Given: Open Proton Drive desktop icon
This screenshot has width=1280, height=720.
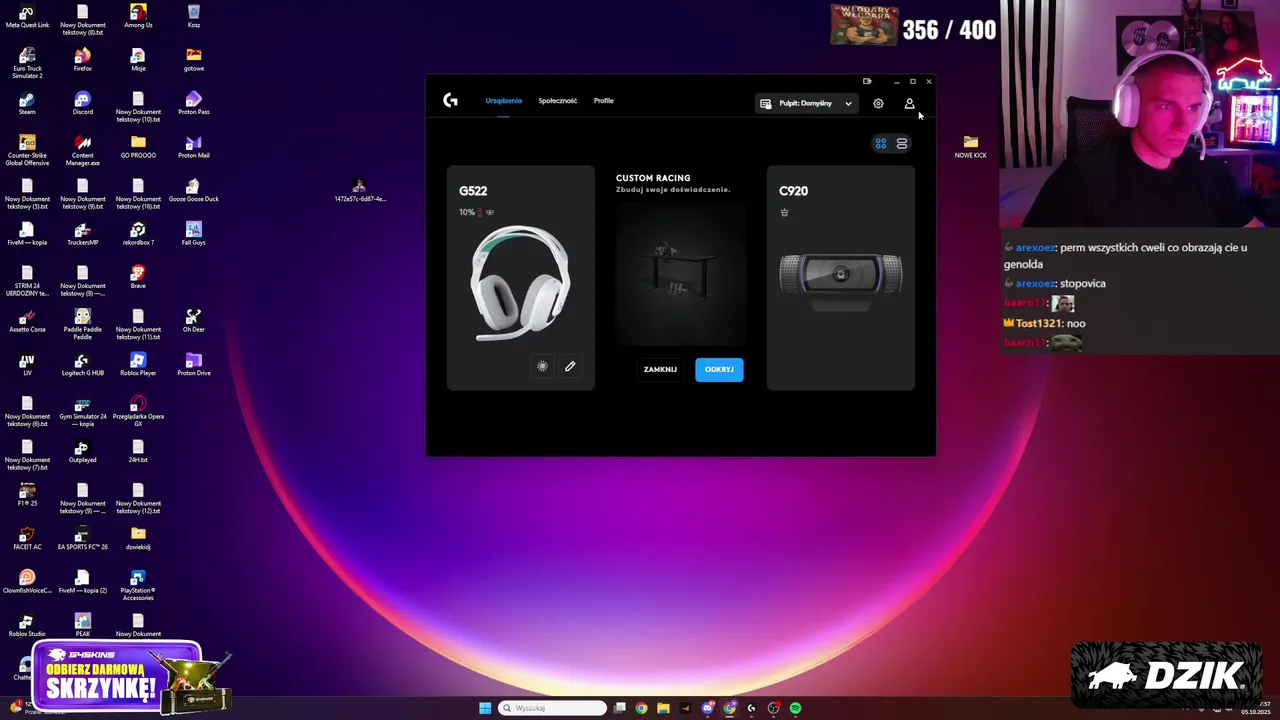Looking at the screenshot, I should coord(193,364).
